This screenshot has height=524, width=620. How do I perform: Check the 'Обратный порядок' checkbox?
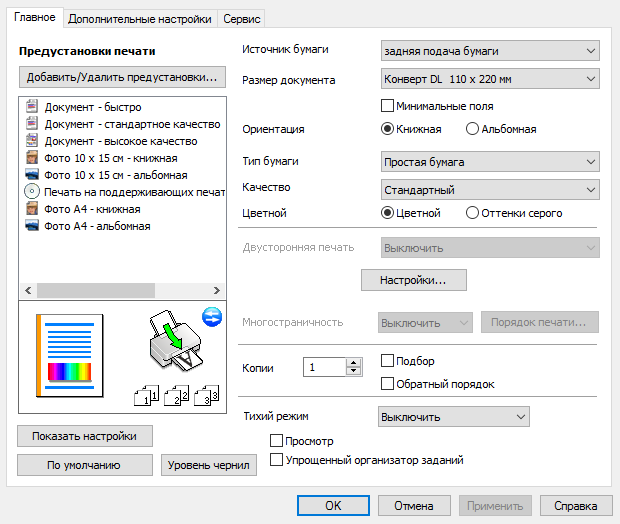click(387, 384)
